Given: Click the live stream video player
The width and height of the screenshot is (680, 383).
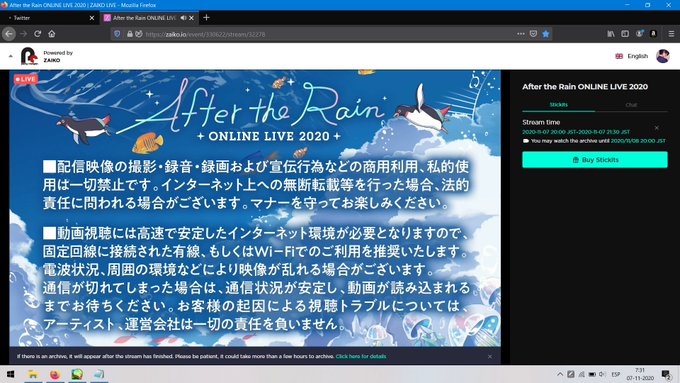Looking at the screenshot, I should pos(255,208).
